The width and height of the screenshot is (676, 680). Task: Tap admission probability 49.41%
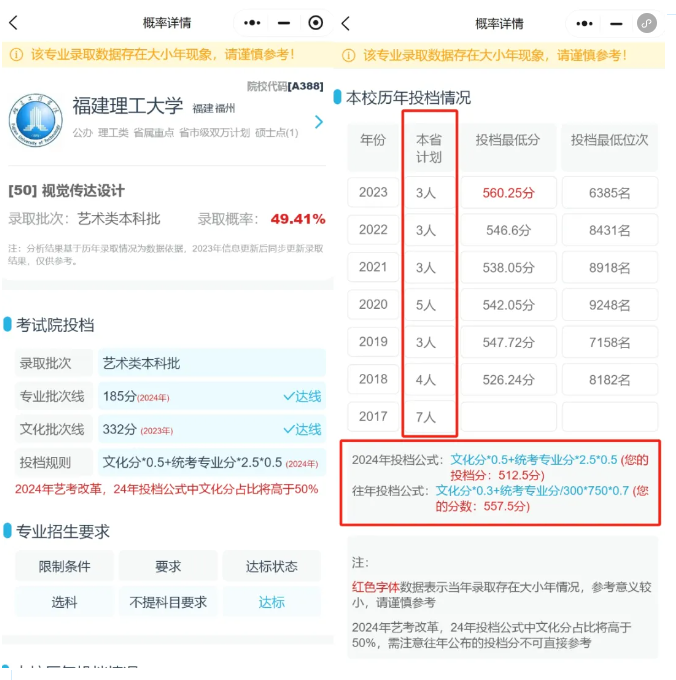click(x=297, y=219)
